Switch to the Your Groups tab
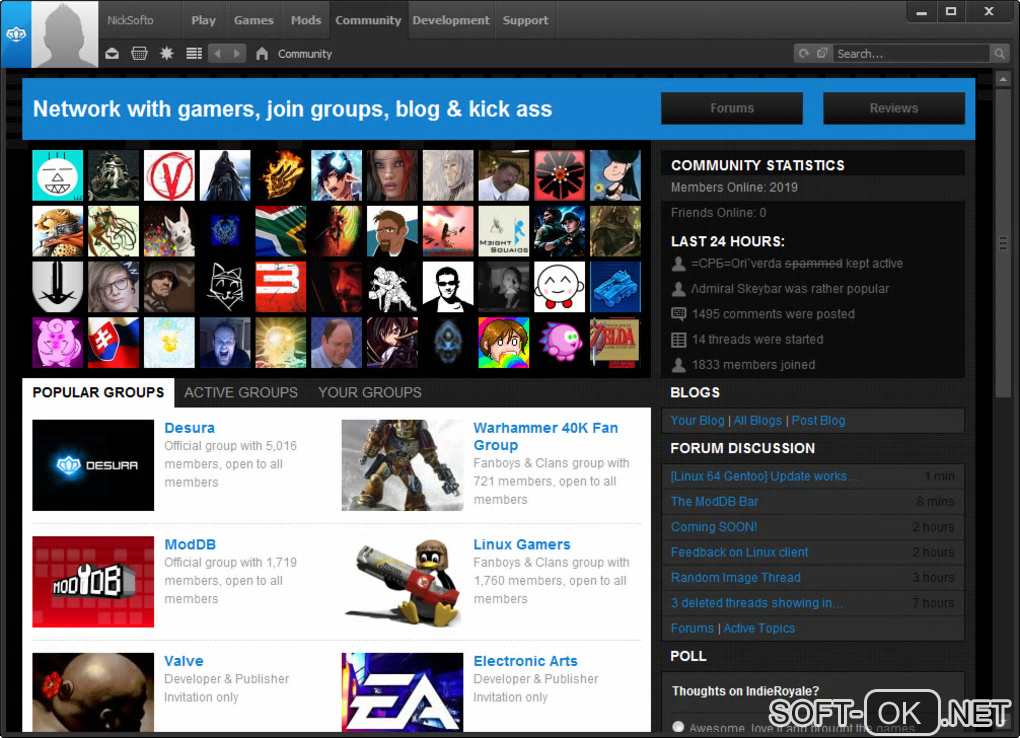 pyautogui.click(x=369, y=392)
